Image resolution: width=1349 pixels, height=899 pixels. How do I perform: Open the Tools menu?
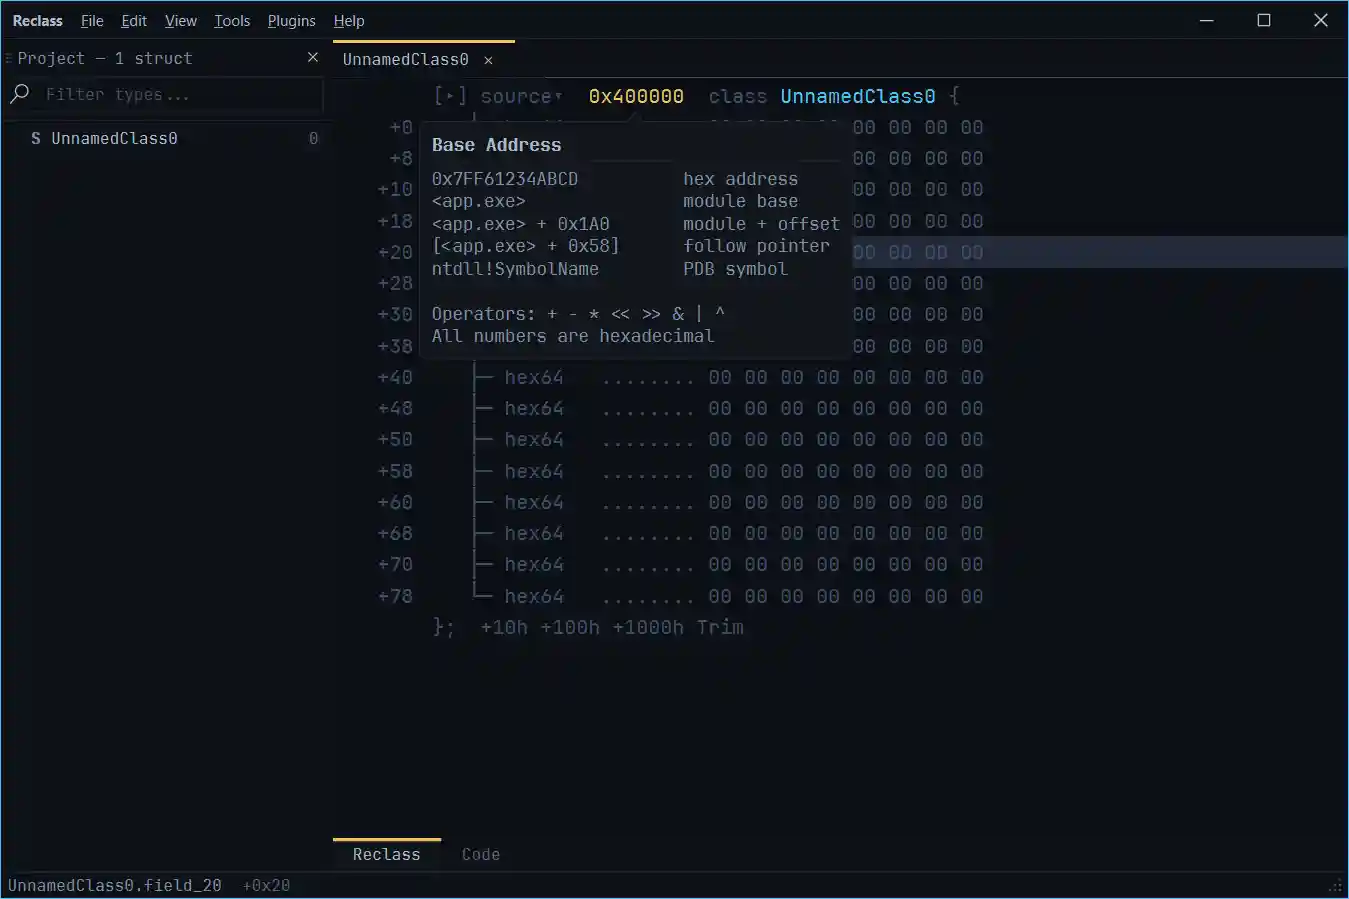[232, 21]
